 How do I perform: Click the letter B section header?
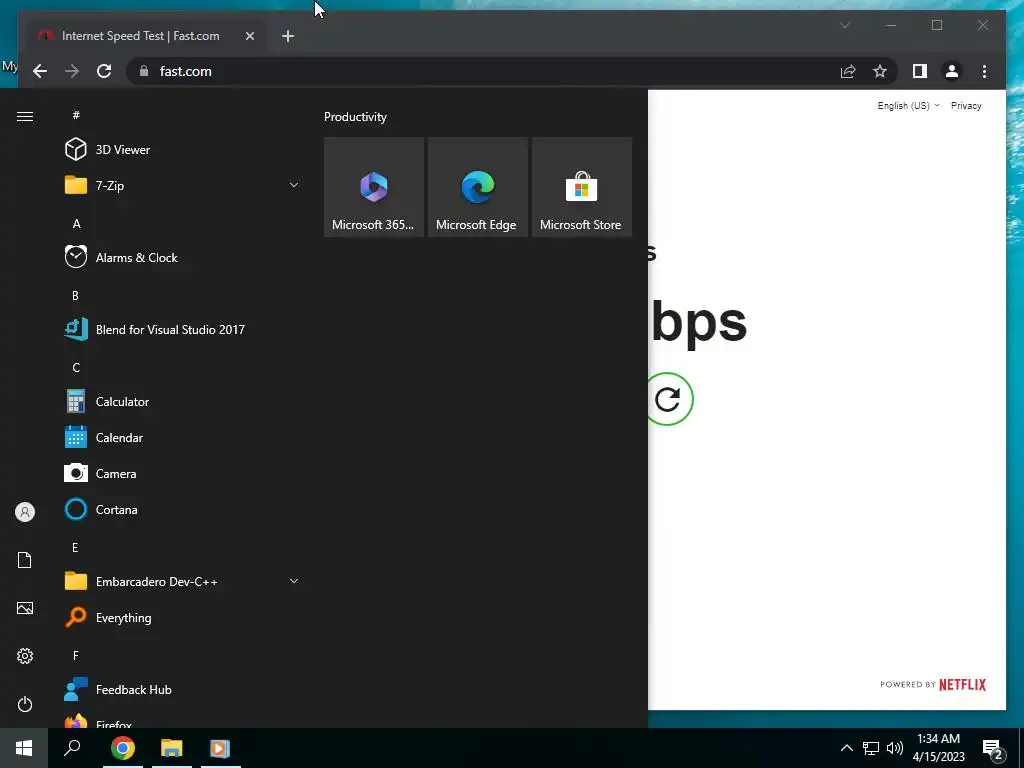click(x=75, y=296)
